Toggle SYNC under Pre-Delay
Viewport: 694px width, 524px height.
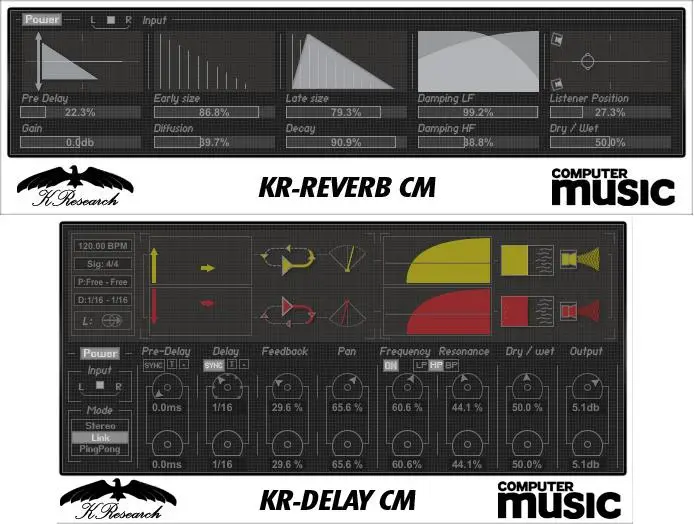click(154, 366)
